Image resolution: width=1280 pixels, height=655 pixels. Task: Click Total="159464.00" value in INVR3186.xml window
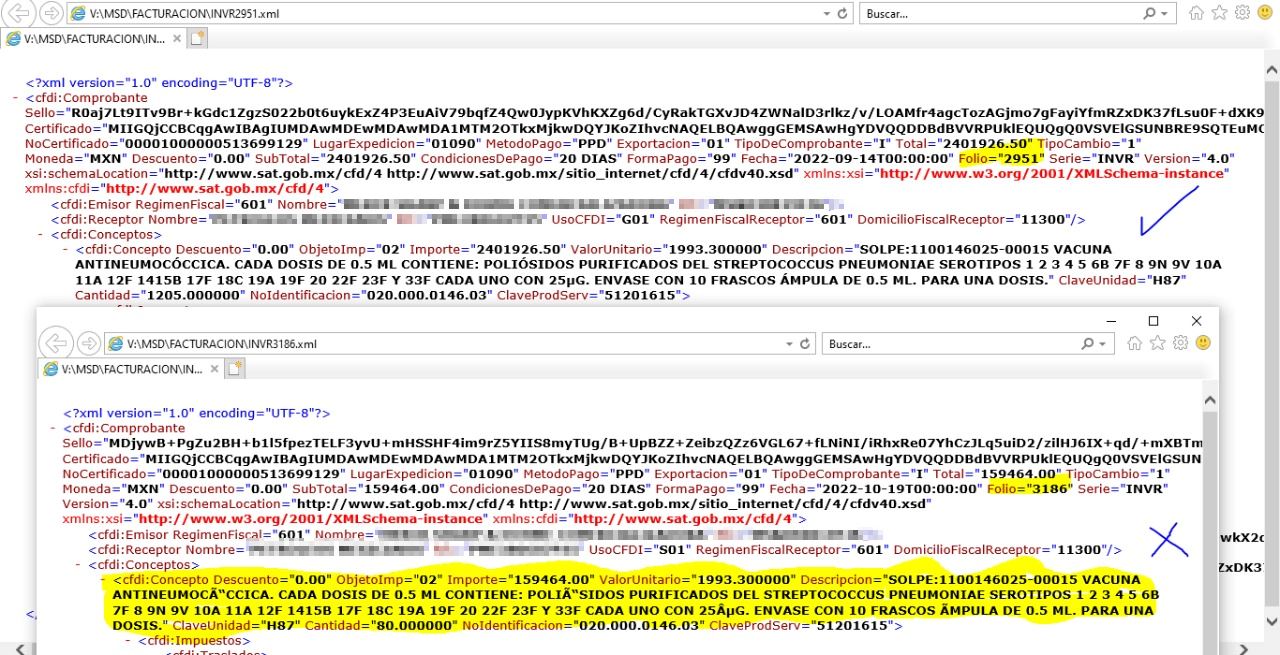coord(996,473)
